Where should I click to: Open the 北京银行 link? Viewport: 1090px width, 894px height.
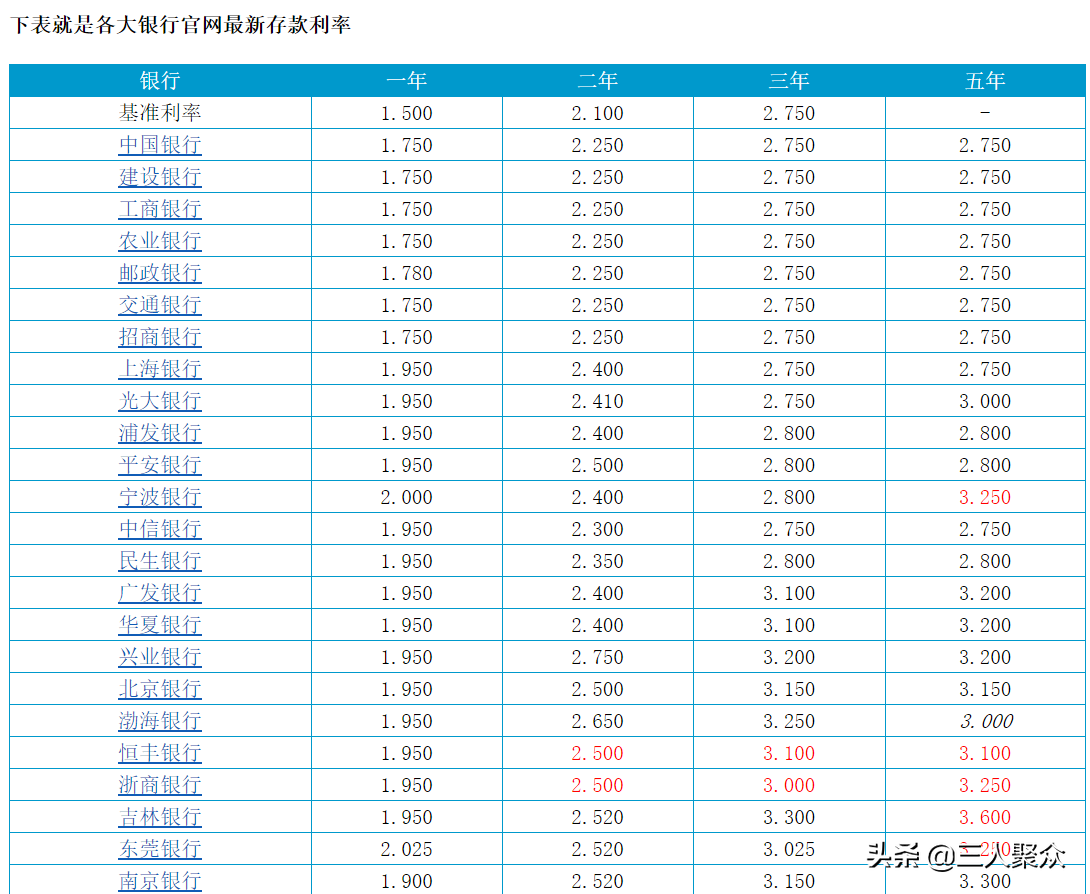tap(160, 688)
